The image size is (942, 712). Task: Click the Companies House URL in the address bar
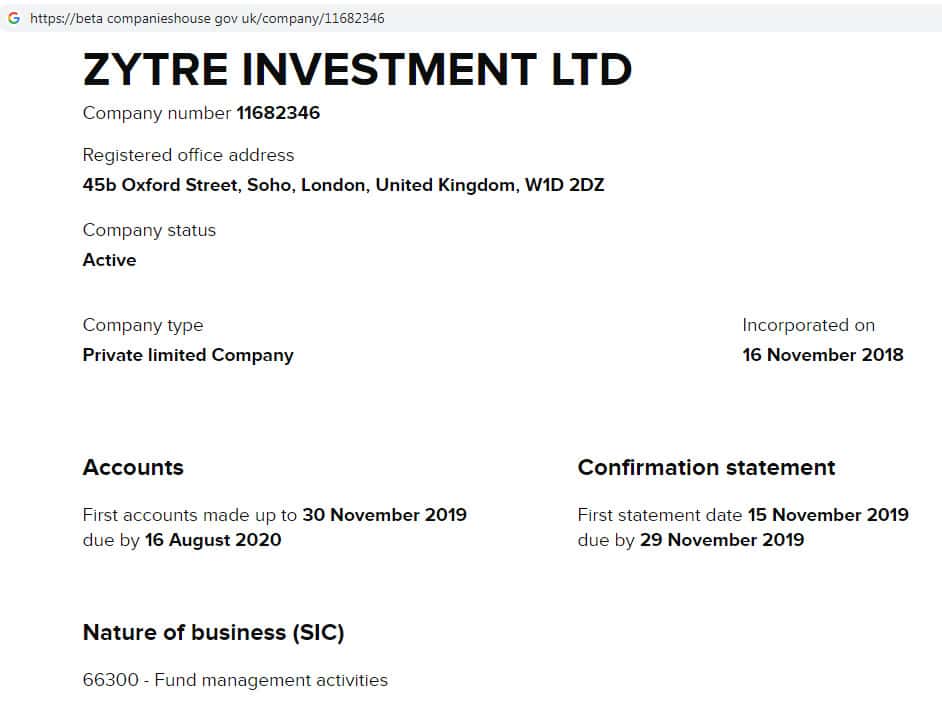(207, 18)
